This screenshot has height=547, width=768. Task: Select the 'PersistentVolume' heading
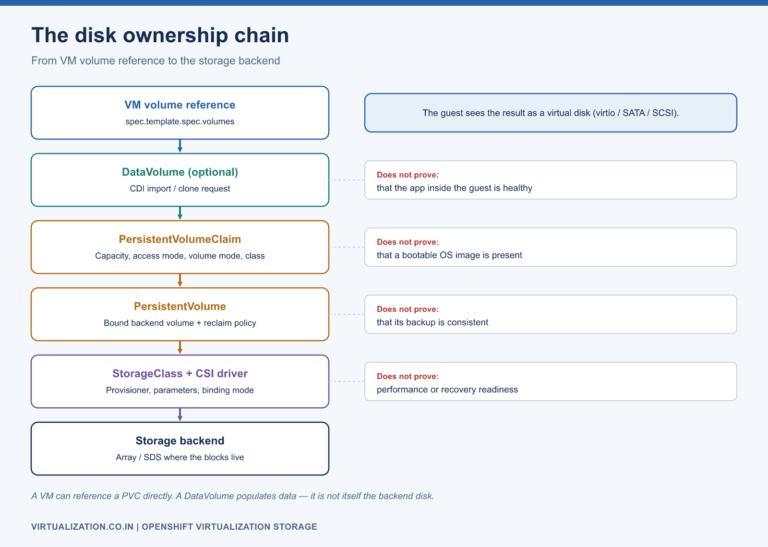[180, 306]
